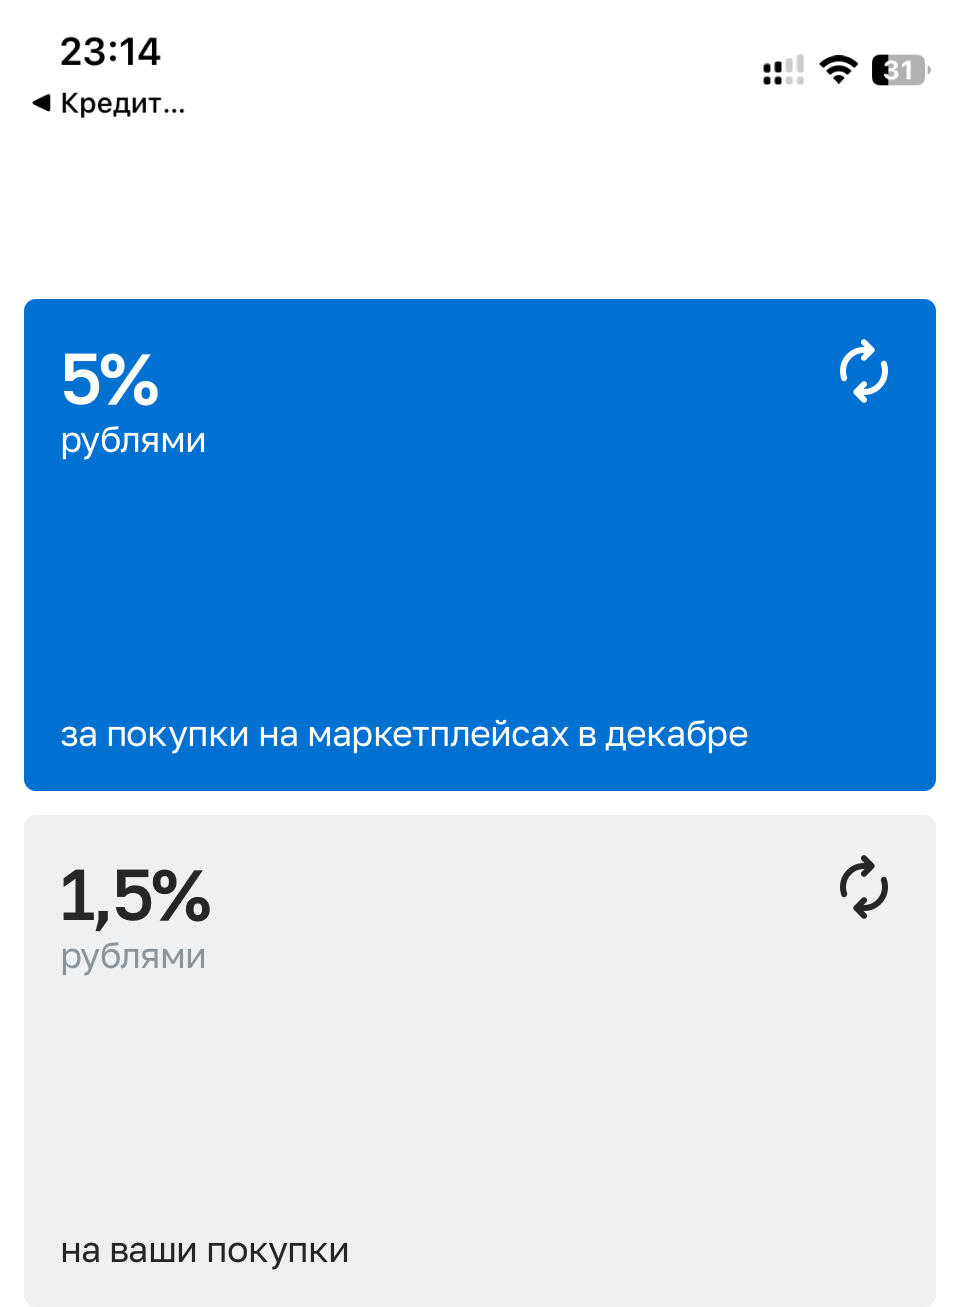Tap the cellular signal strength icon

(783, 71)
